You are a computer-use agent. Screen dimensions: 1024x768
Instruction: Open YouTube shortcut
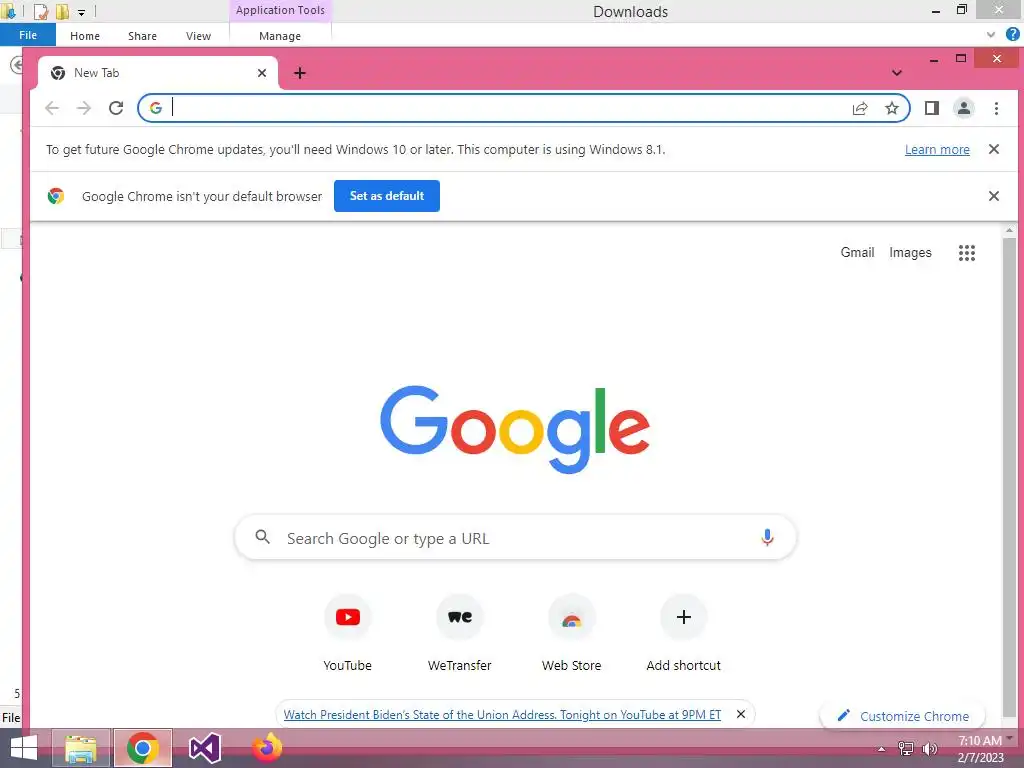point(347,633)
